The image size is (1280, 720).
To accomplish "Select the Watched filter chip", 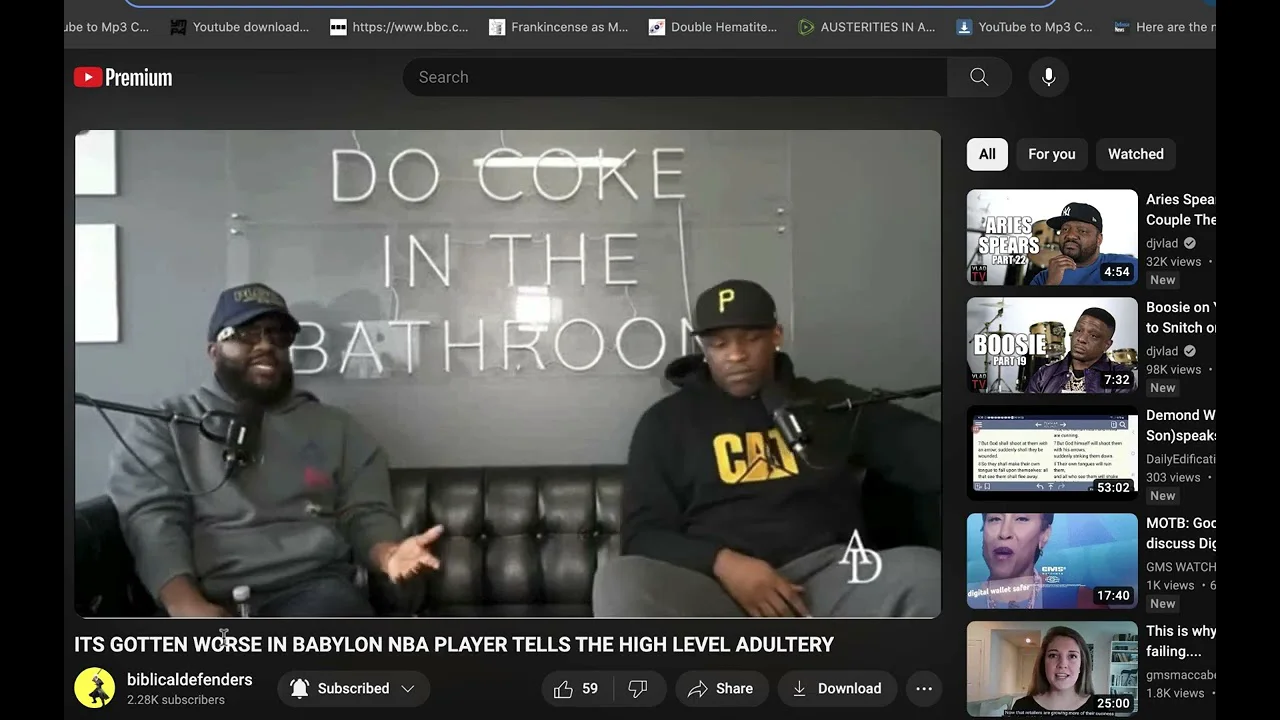I will (x=1136, y=154).
